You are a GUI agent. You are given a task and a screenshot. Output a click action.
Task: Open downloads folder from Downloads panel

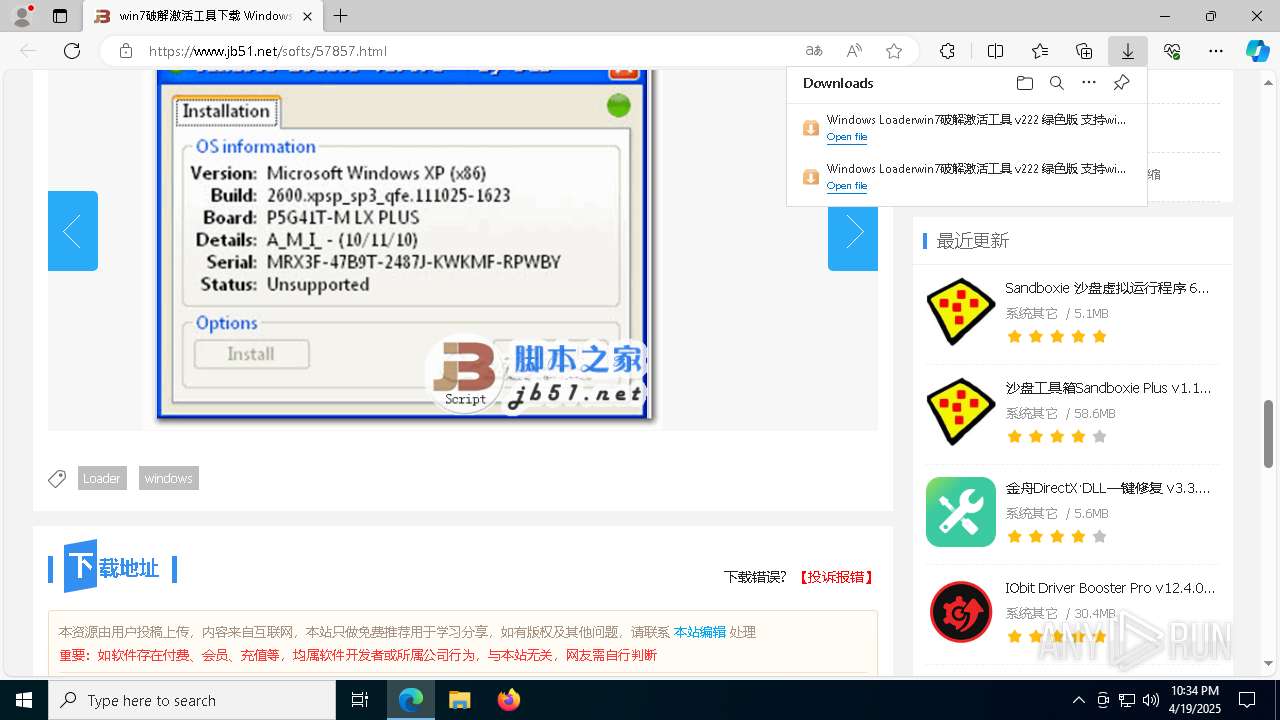coord(1024,83)
